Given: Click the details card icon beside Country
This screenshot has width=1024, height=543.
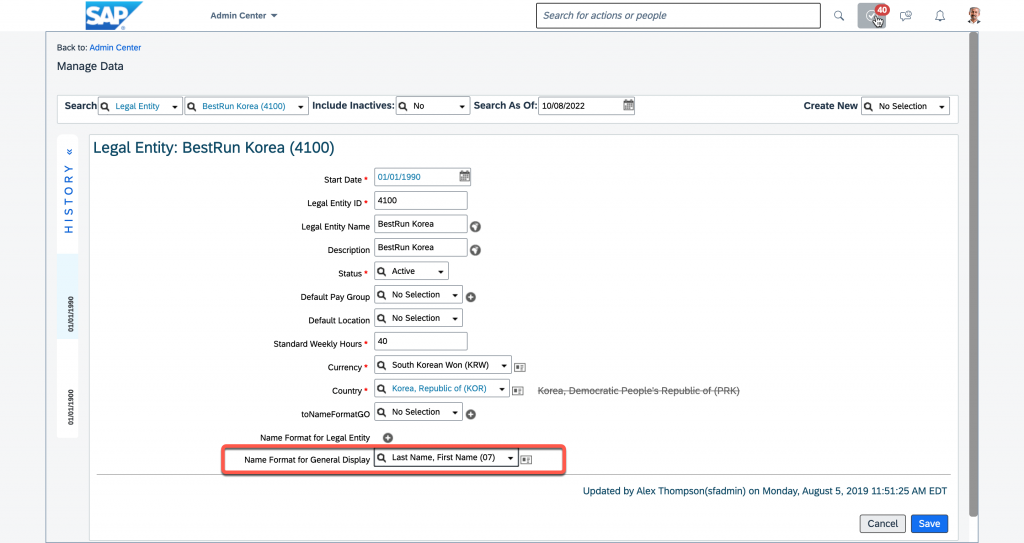Looking at the screenshot, I should 518,391.
